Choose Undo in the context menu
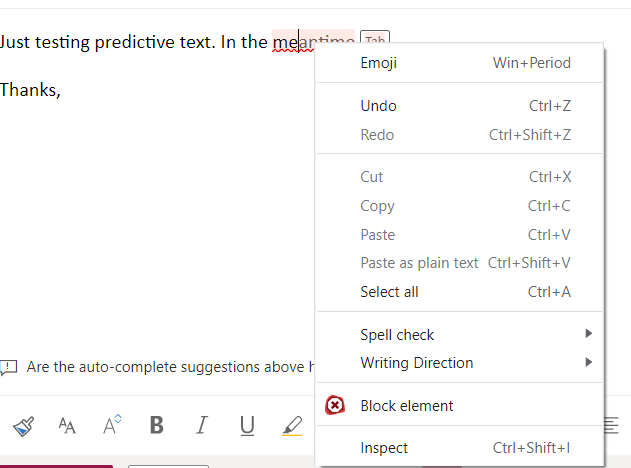The height and width of the screenshot is (468, 631). [x=379, y=106]
